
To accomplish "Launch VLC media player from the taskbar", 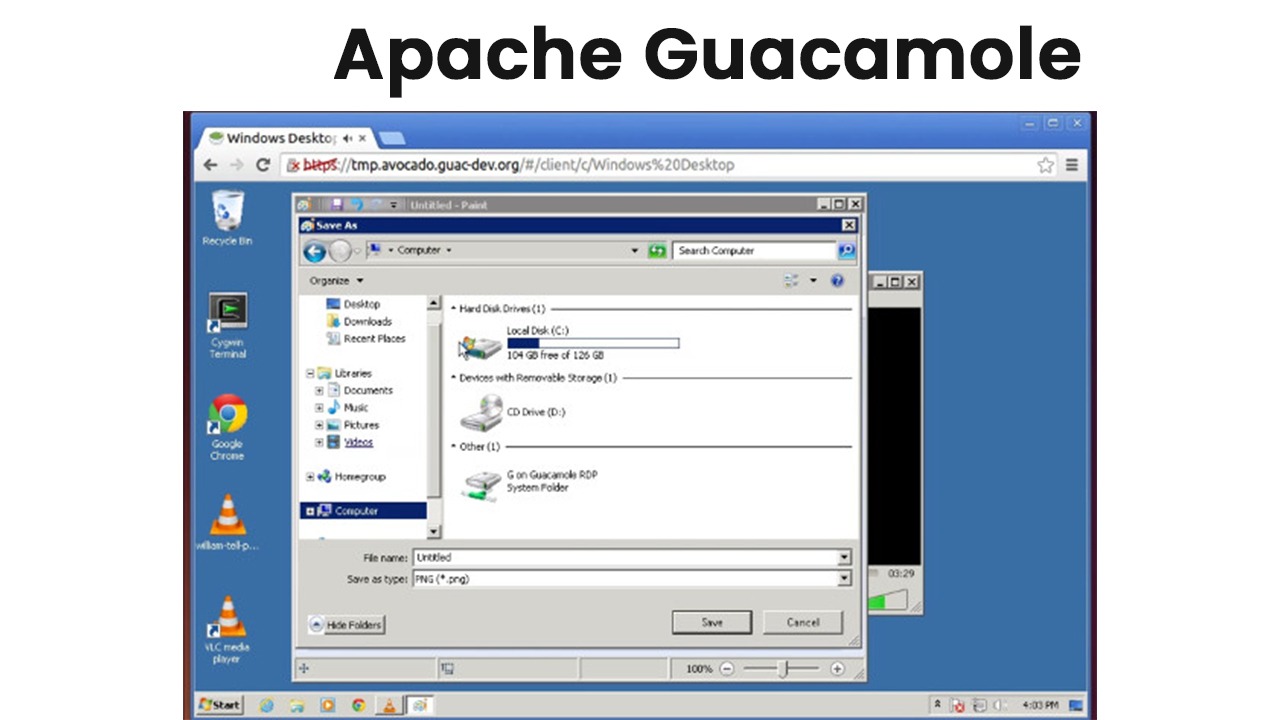I will 389,704.
